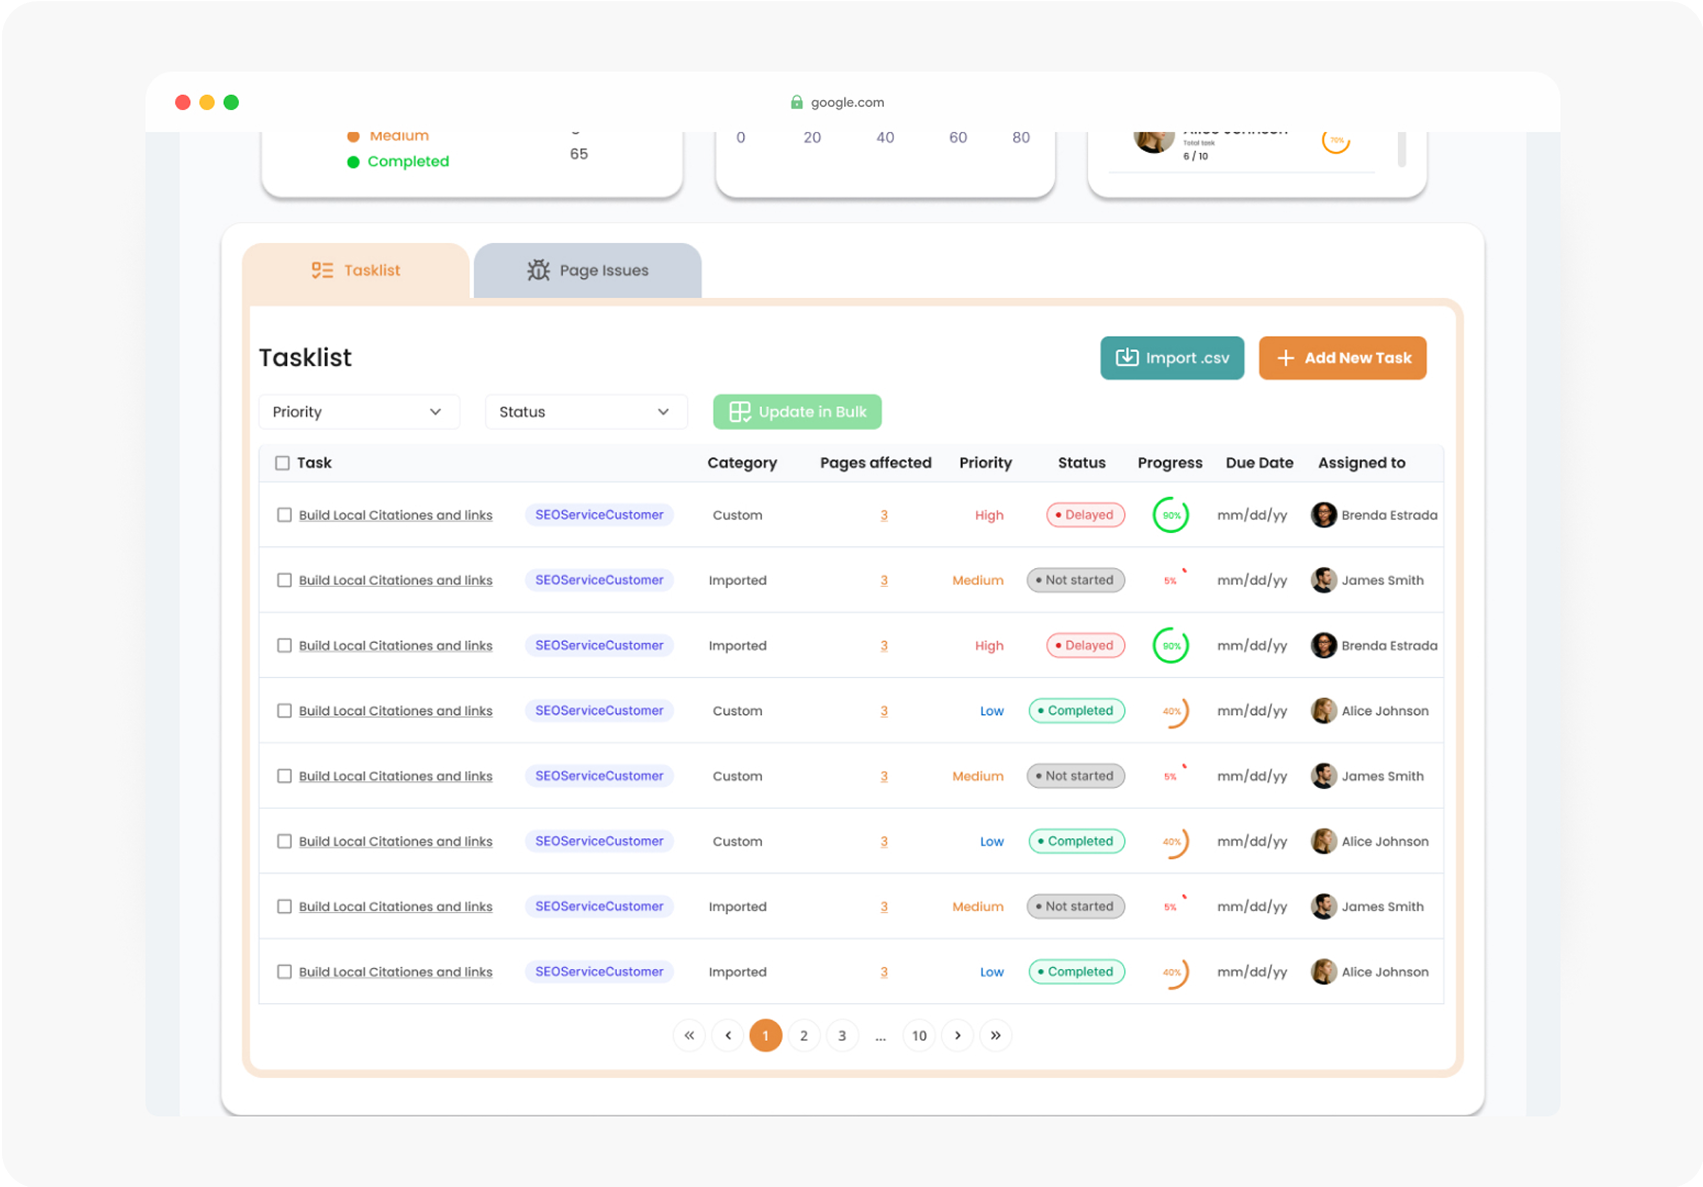Open page 2 from the pagination
Viewport: 1703px width, 1187px height.
click(x=804, y=1035)
